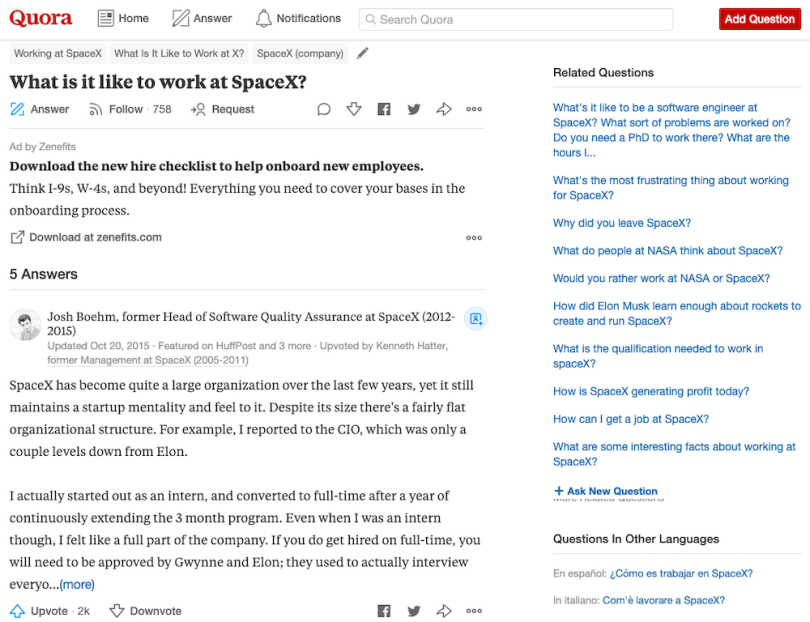Open the ad's more options menu
Screen dimensions: 810x622
tap(474, 238)
